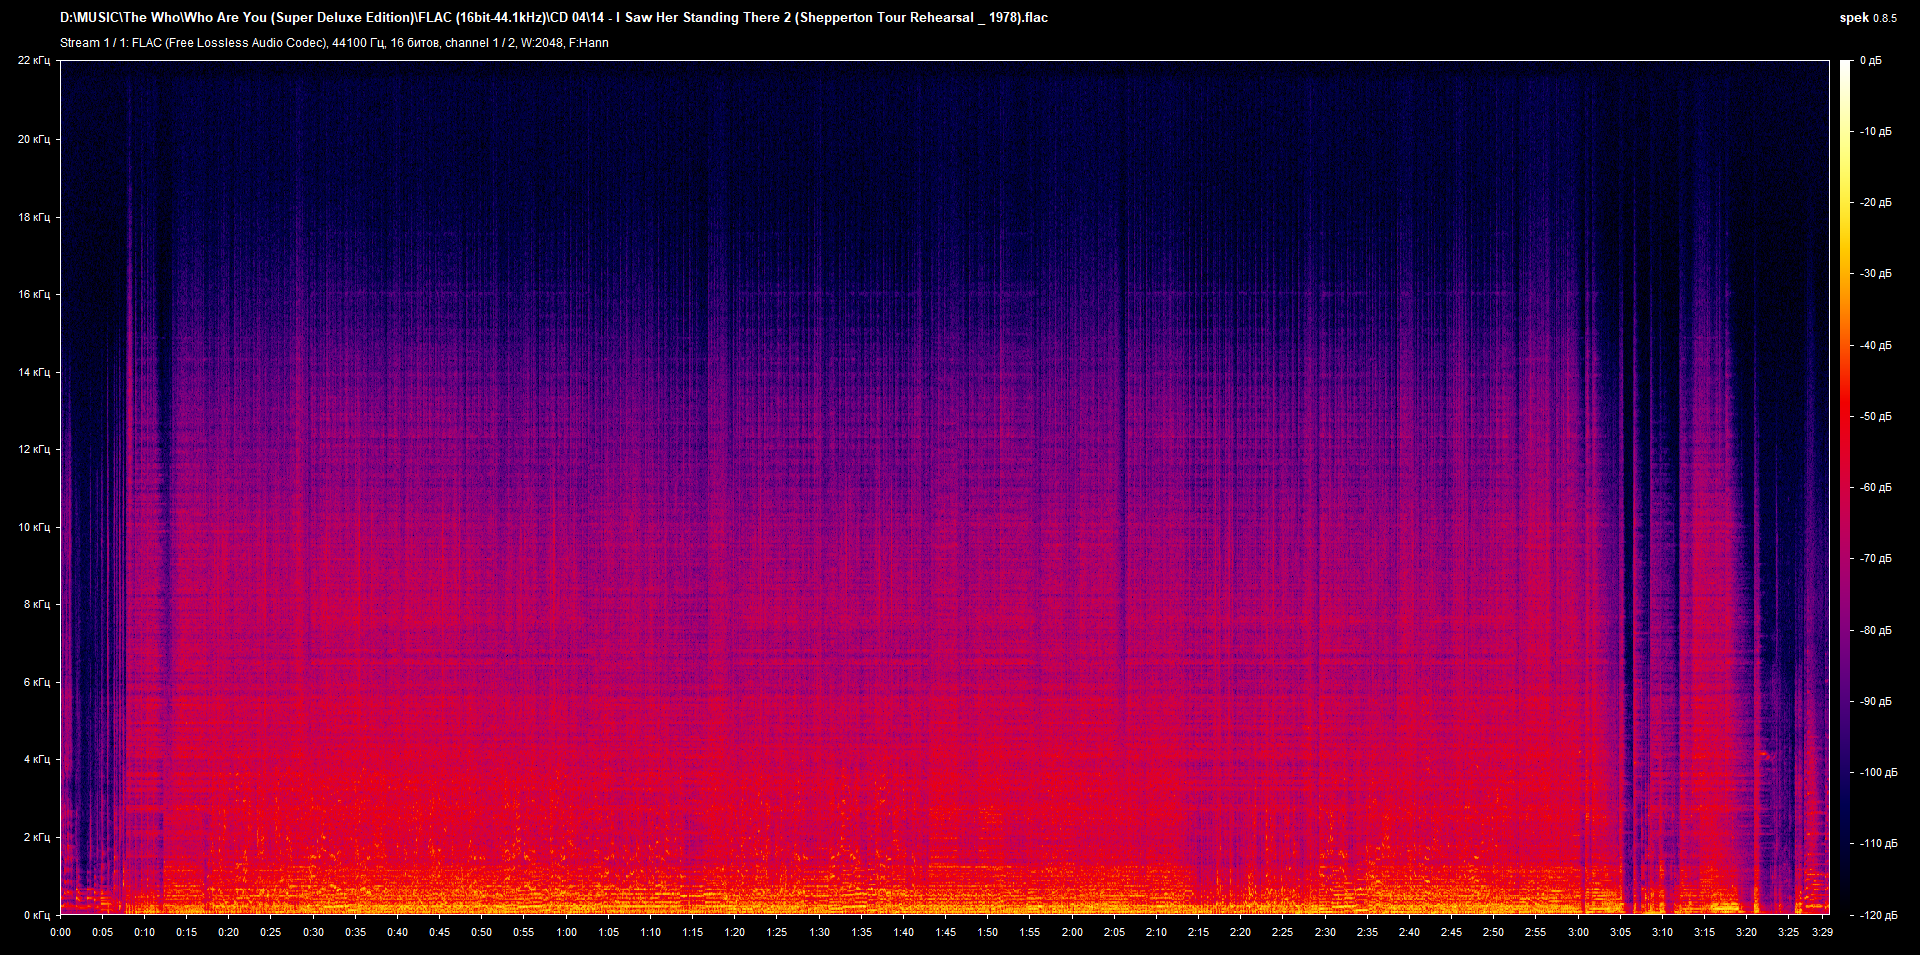Viewport: 1920px width, 955px height.
Task: Select the -50 дБ scale label
Action: (1875, 417)
